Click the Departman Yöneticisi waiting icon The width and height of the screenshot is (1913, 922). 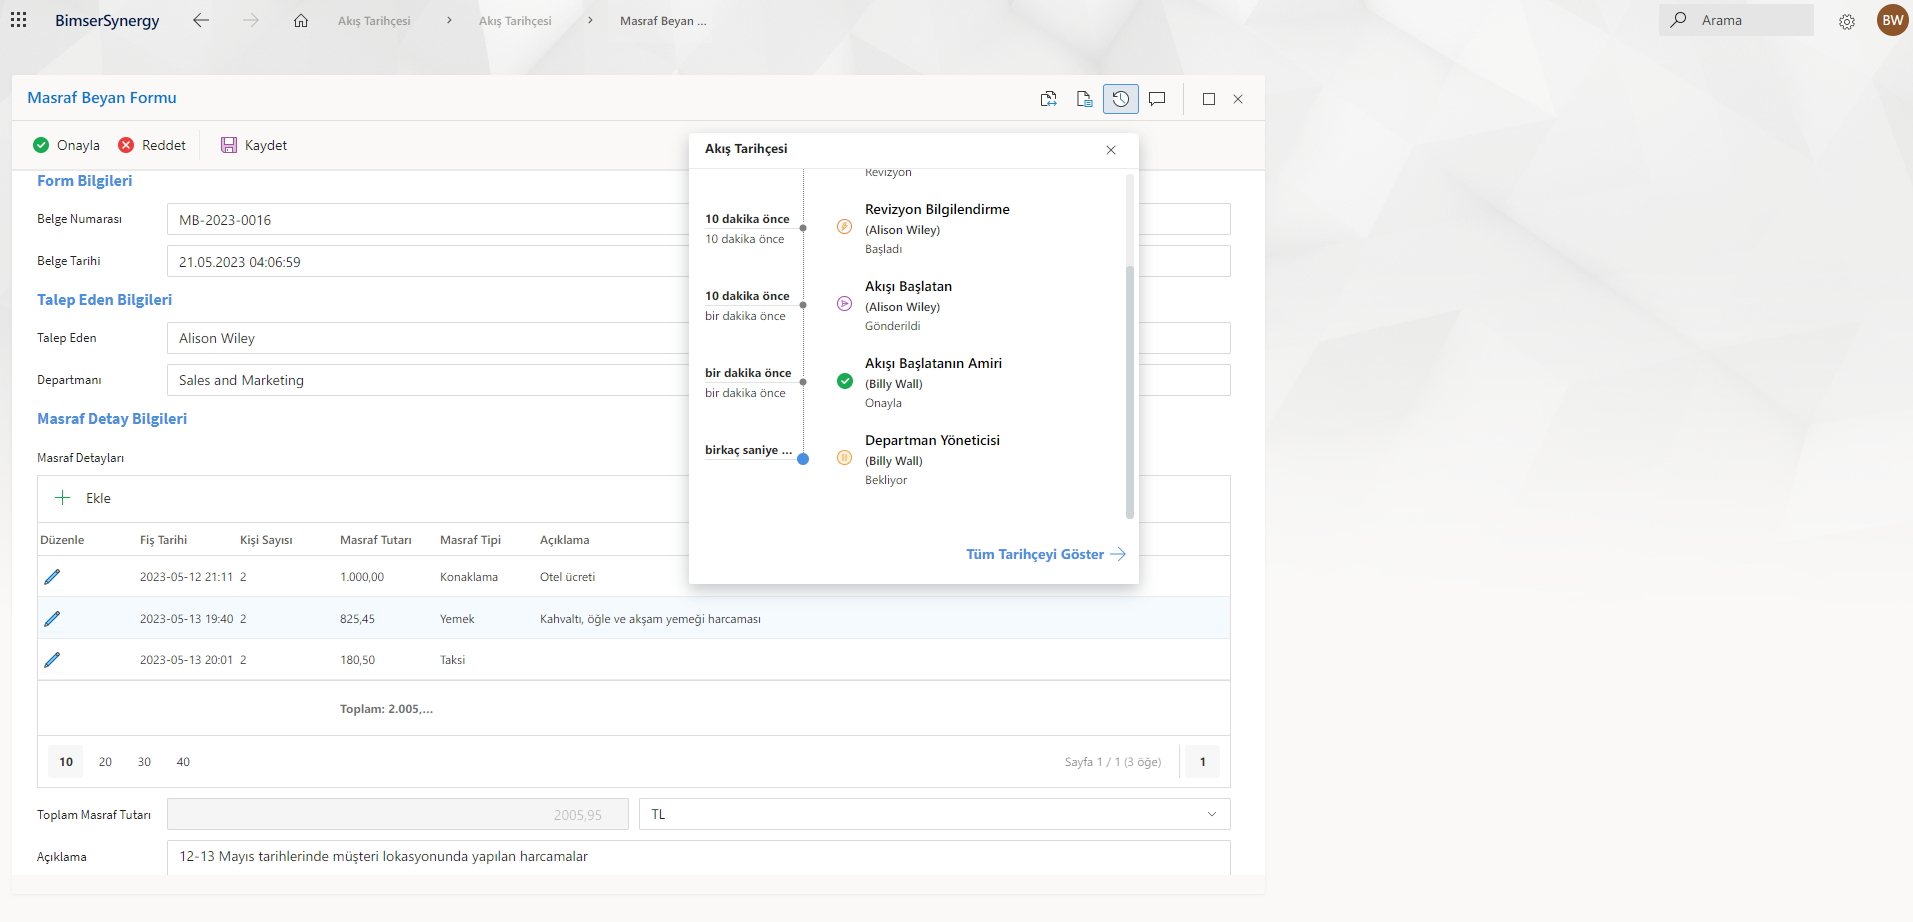click(845, 458)
